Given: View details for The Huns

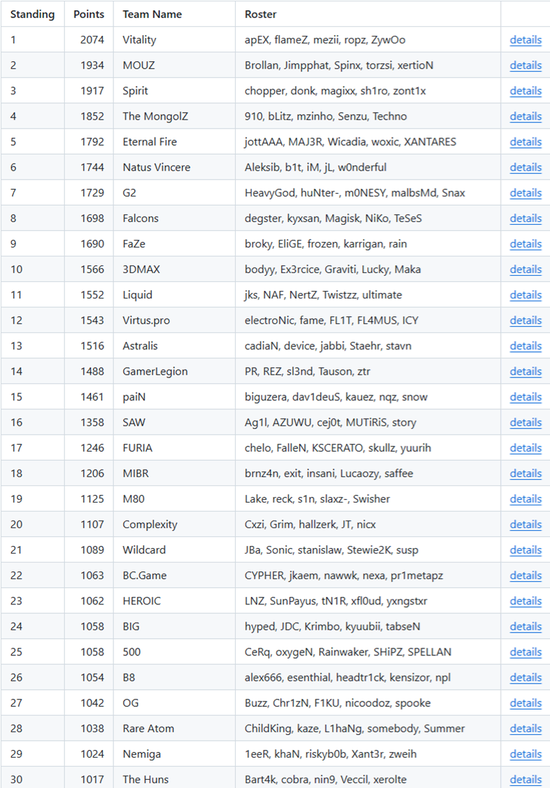Looking at the screenshot, I should [525, 779].
